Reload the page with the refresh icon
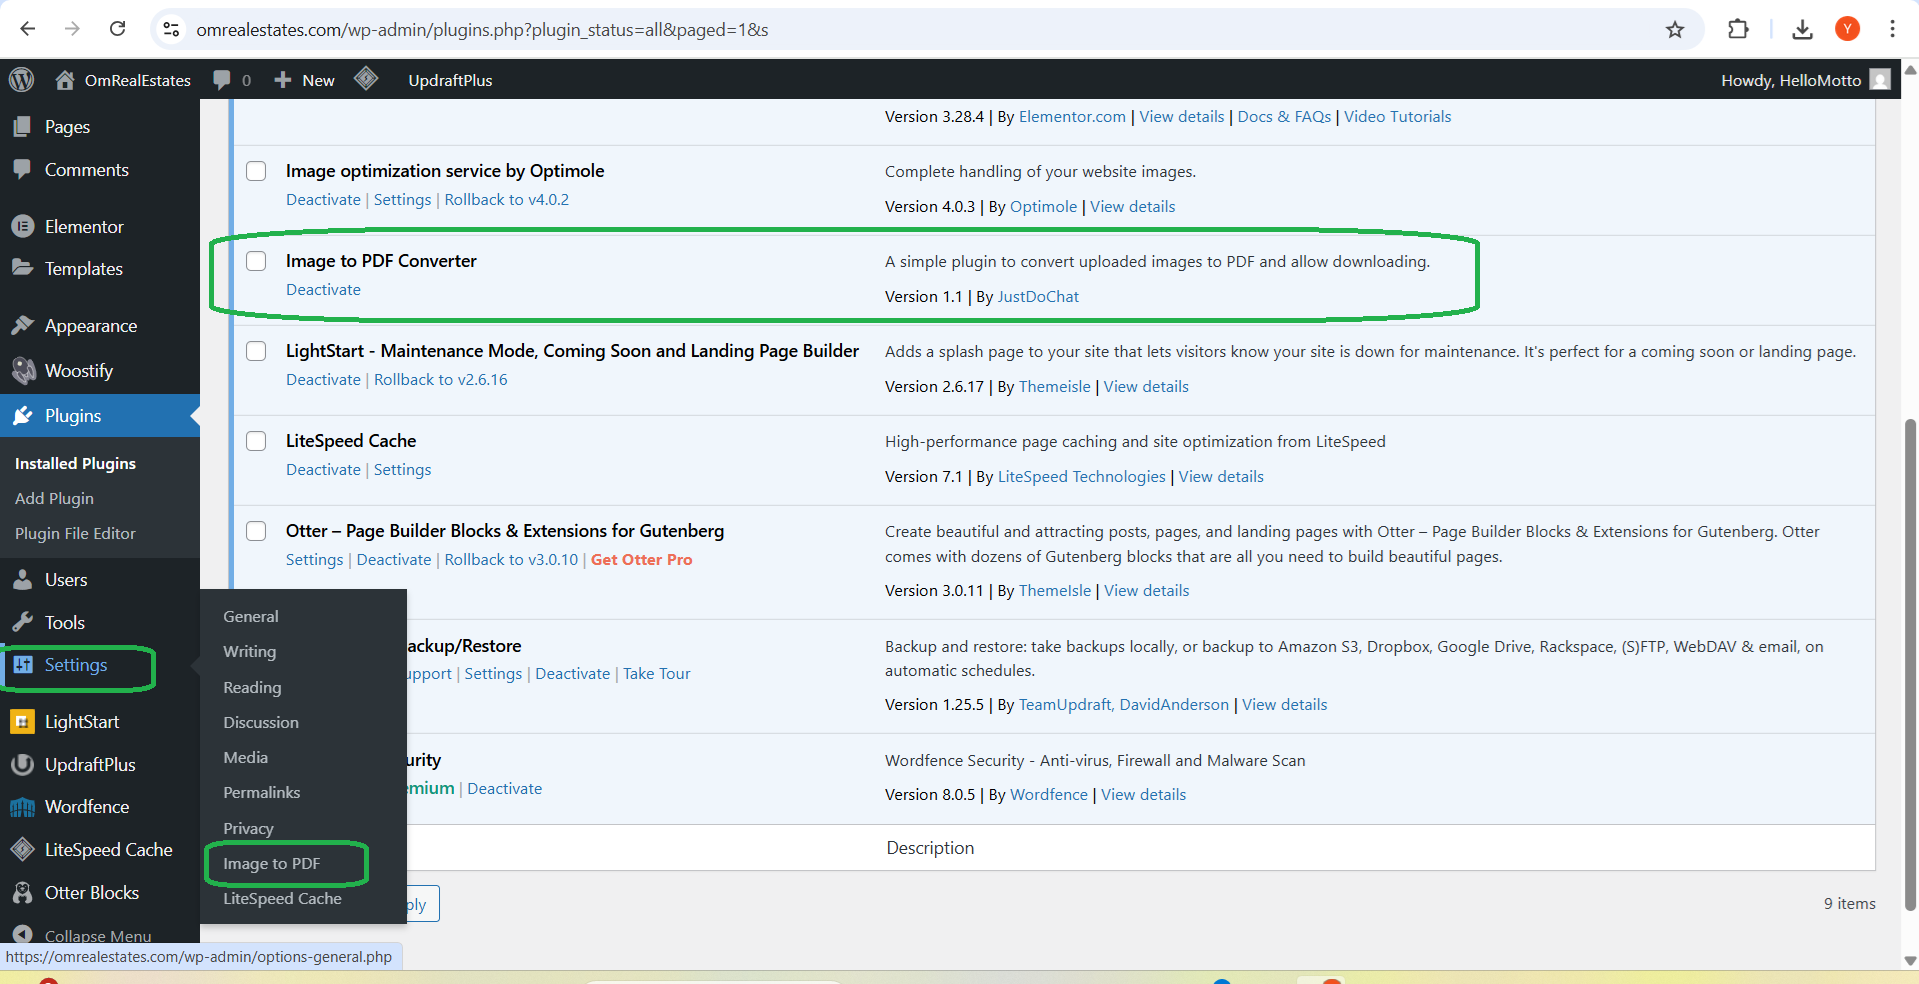Screen dimensions: 1919x984 pos(117,29)
